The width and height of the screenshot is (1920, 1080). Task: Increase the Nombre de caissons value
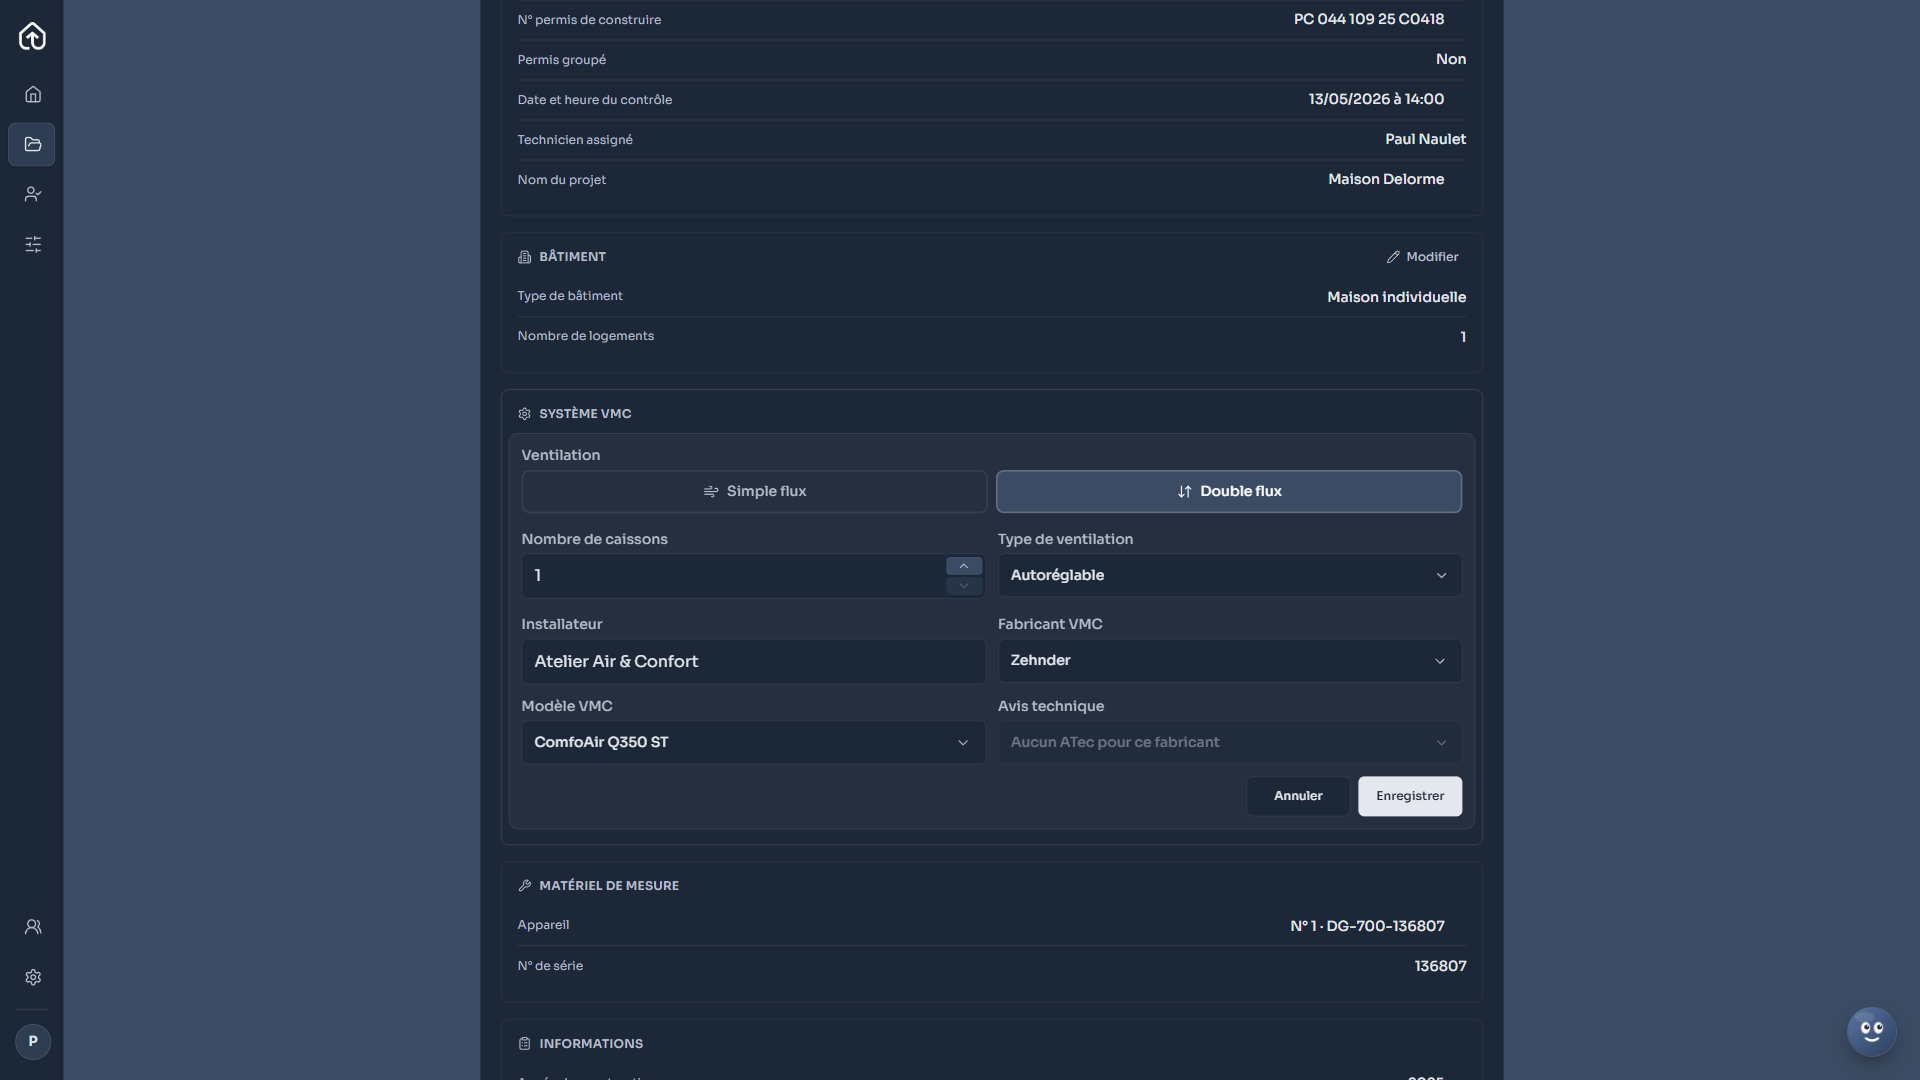964,566
